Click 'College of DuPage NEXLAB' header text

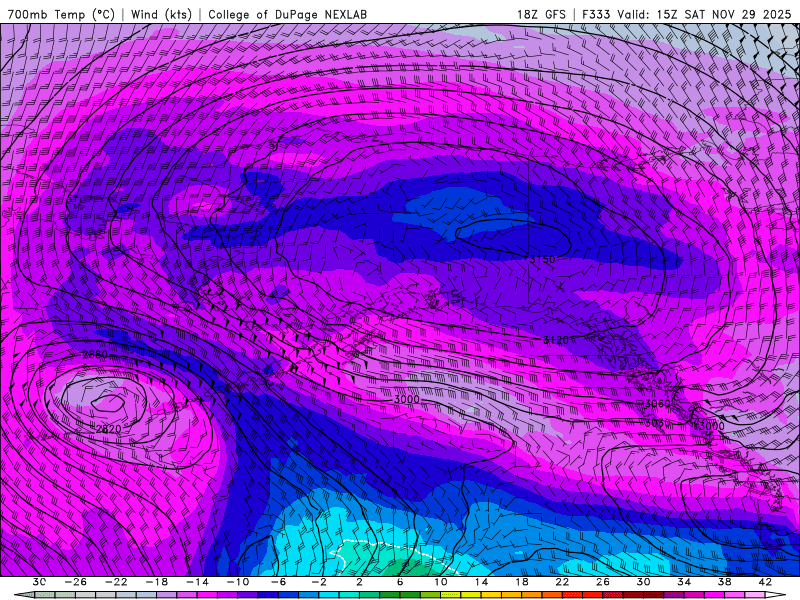(287, 14)
